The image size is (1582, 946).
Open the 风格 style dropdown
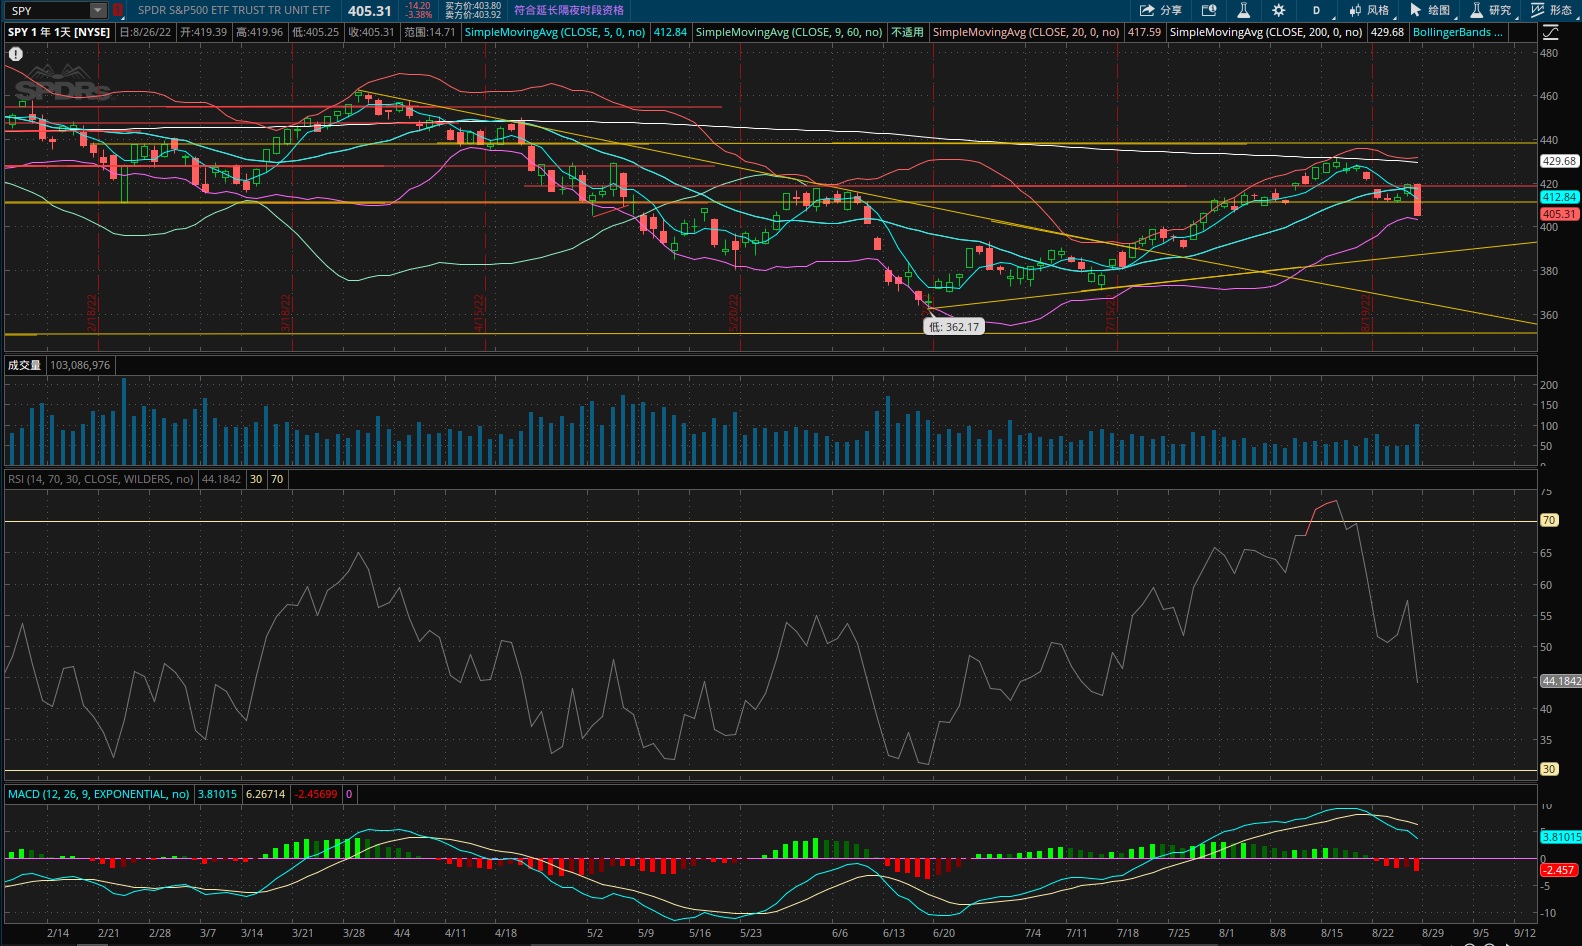(1369, 10)
